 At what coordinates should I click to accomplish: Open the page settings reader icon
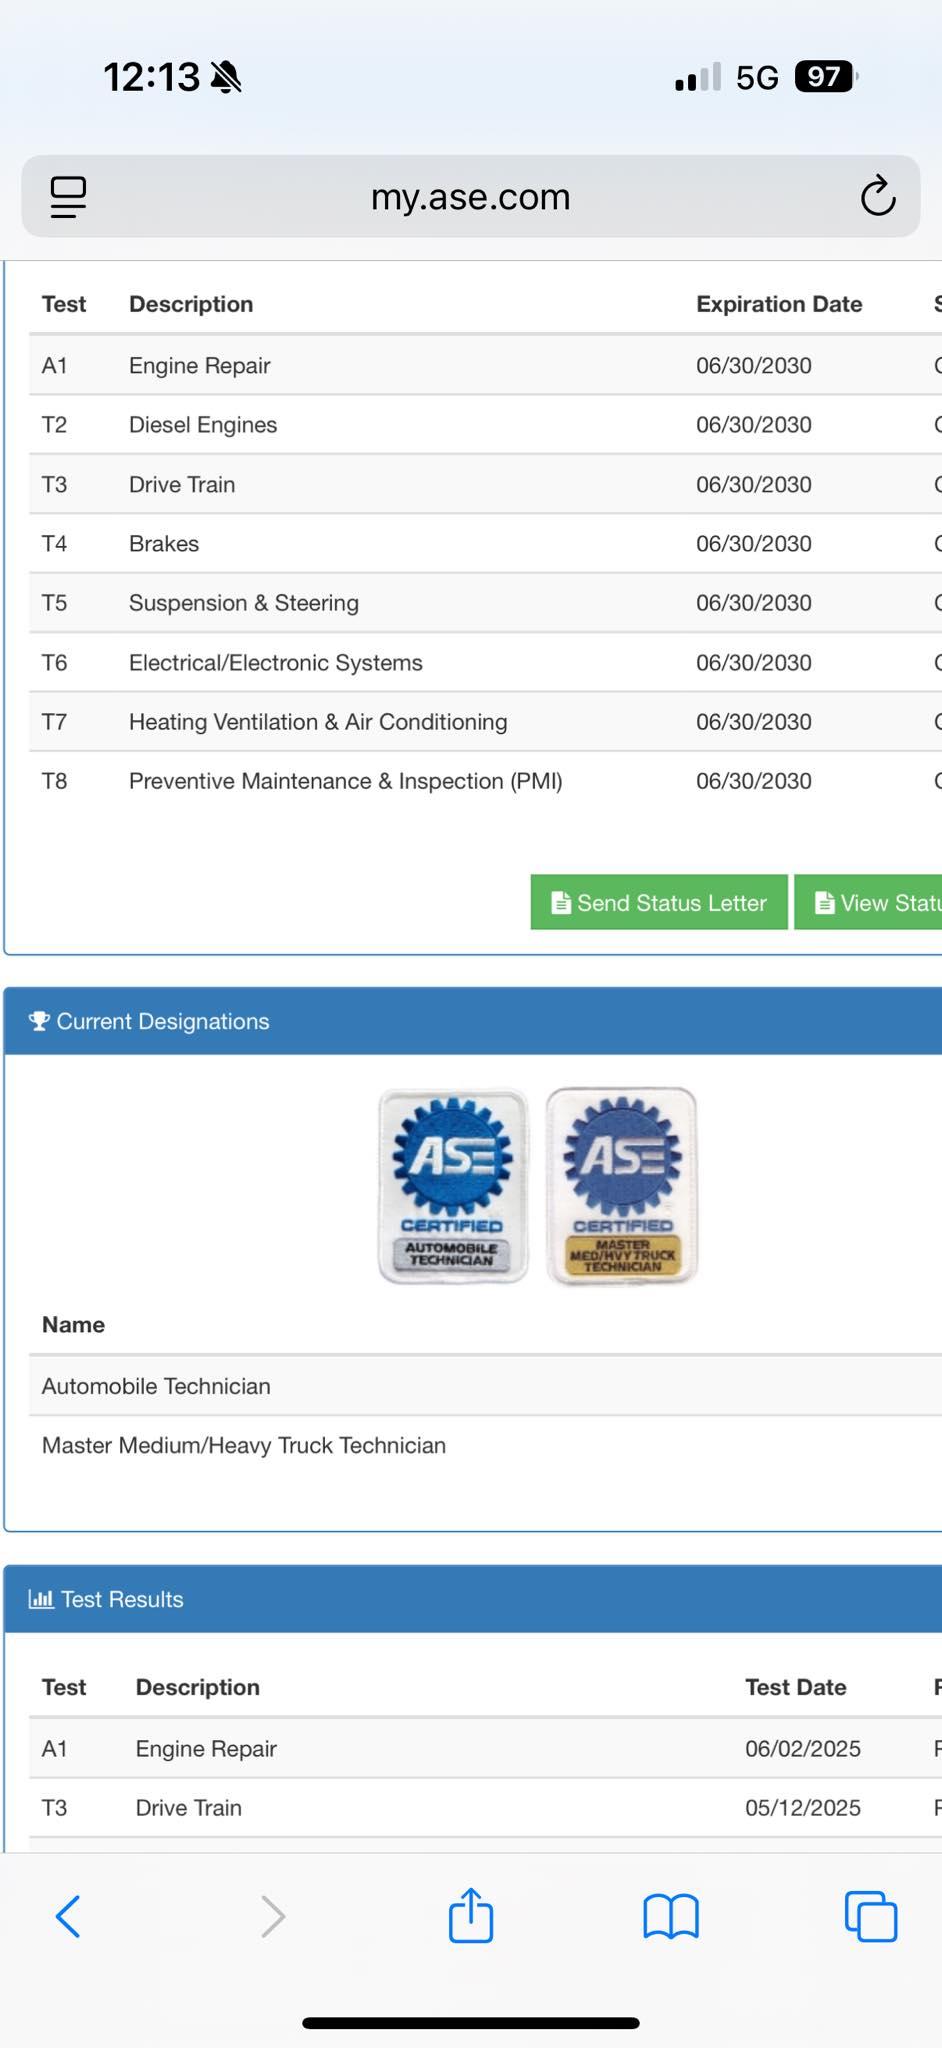[x=68, y=197]
